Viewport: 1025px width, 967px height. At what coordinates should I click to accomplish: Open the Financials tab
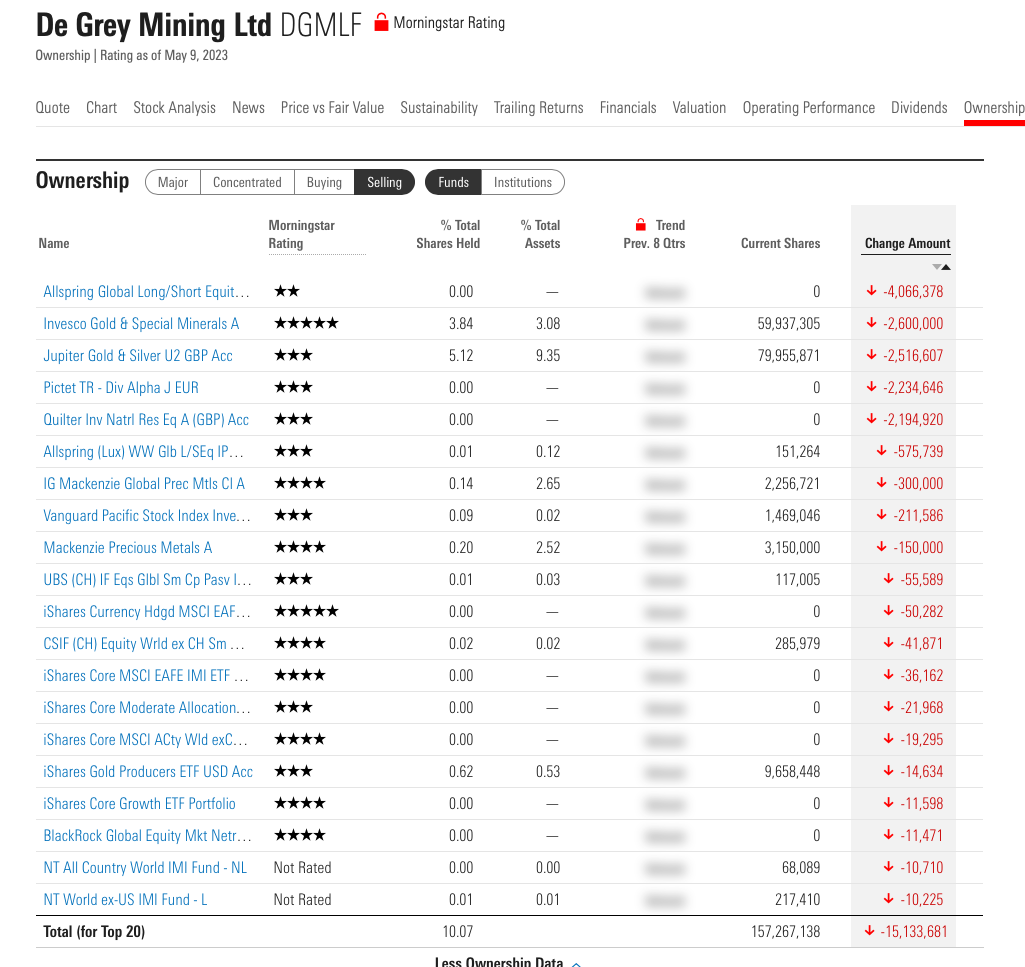pyautogui.click(x=628, y=107)
